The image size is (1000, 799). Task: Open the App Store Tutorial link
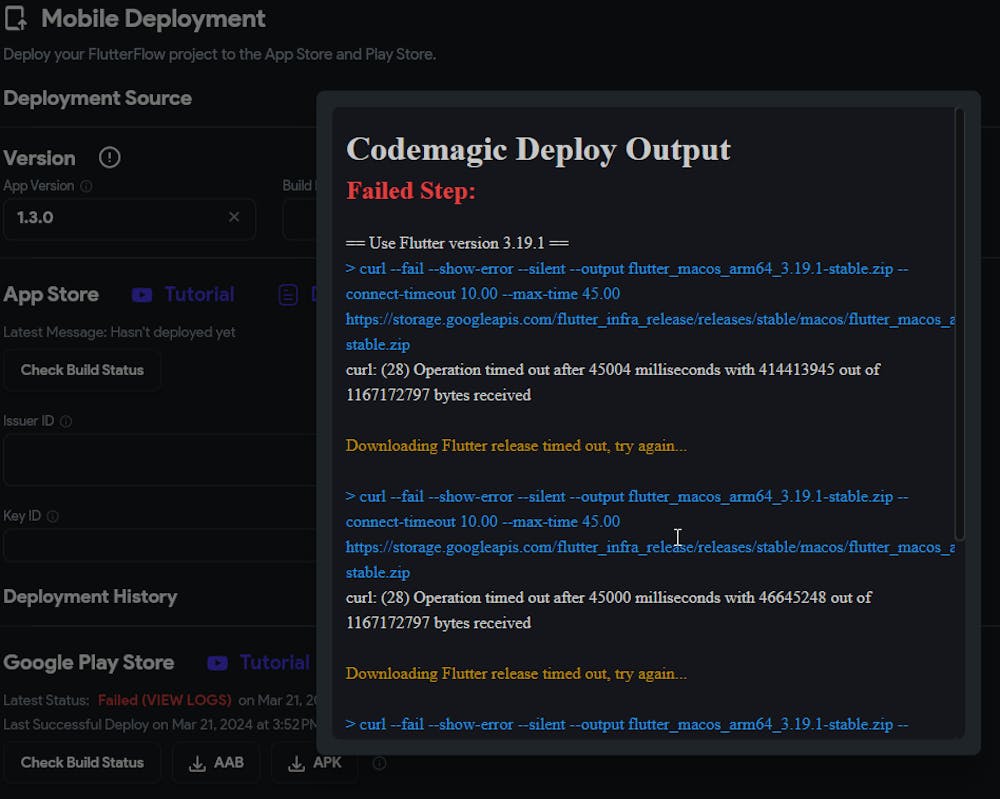[199, 295]
